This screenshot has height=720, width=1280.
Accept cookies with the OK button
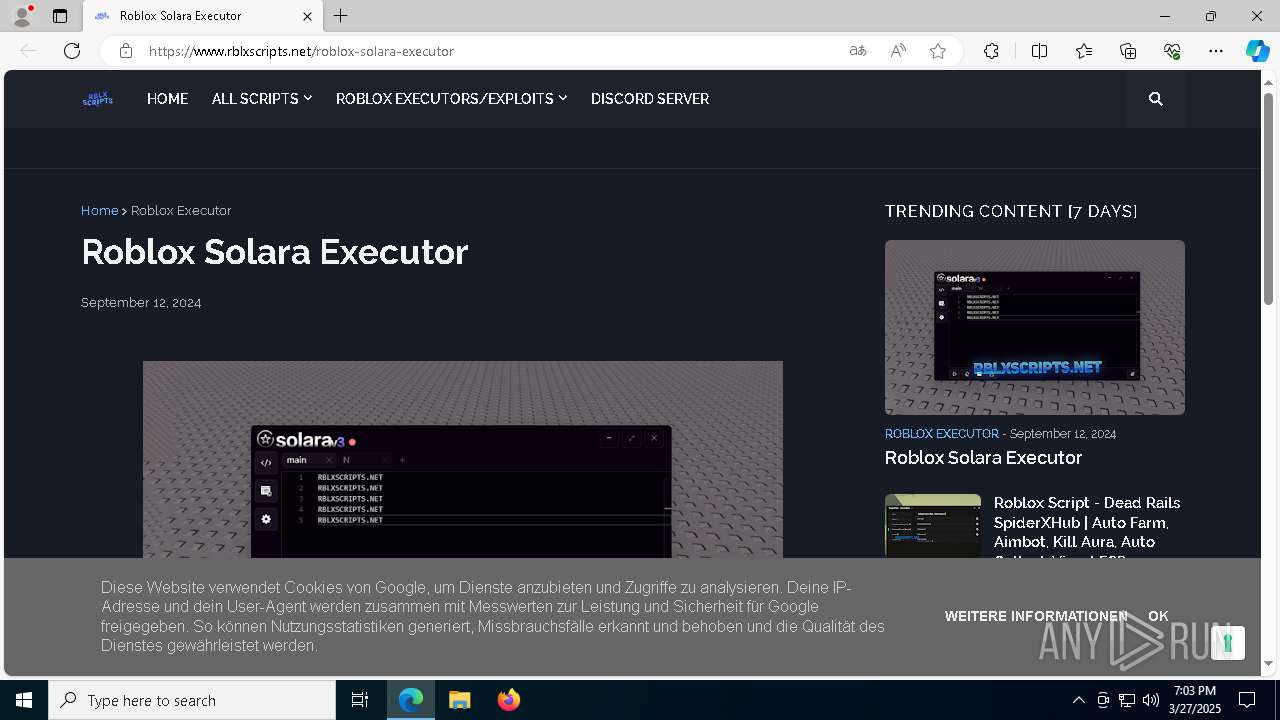[x=1158, y=616]
